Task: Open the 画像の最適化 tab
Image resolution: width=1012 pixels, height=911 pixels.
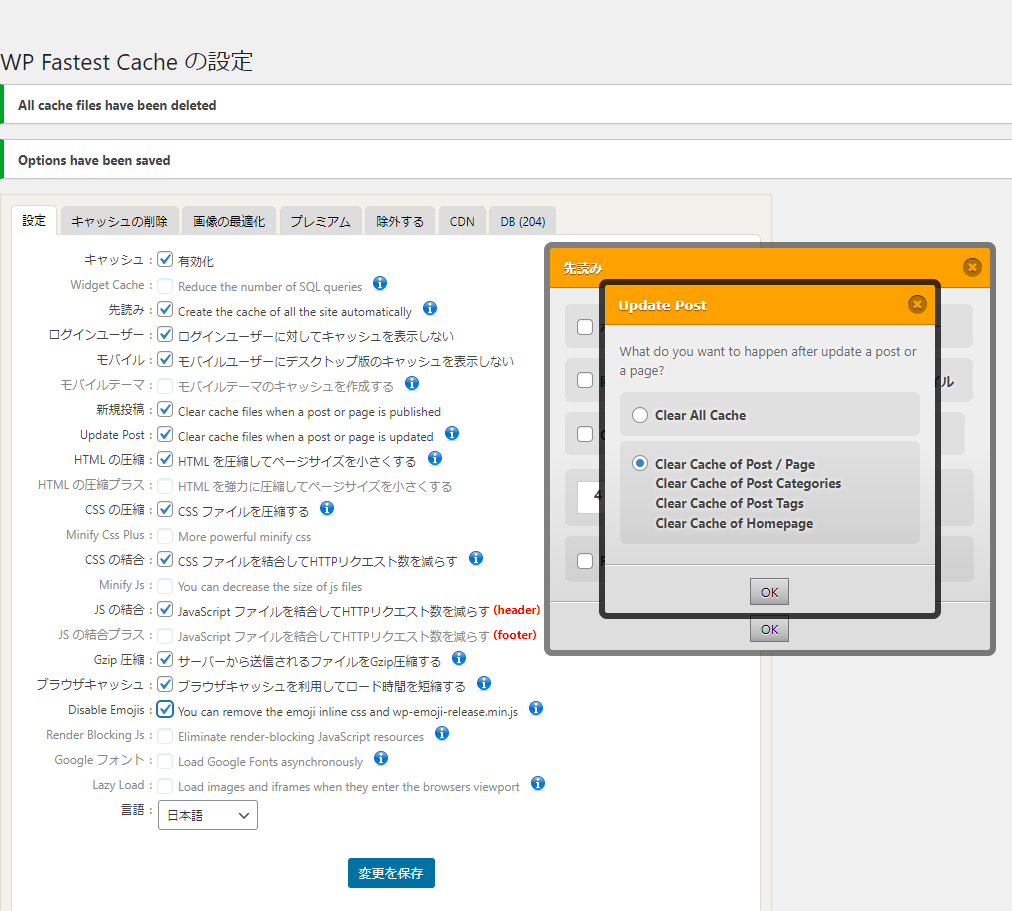Action: [x=229, y=221]
